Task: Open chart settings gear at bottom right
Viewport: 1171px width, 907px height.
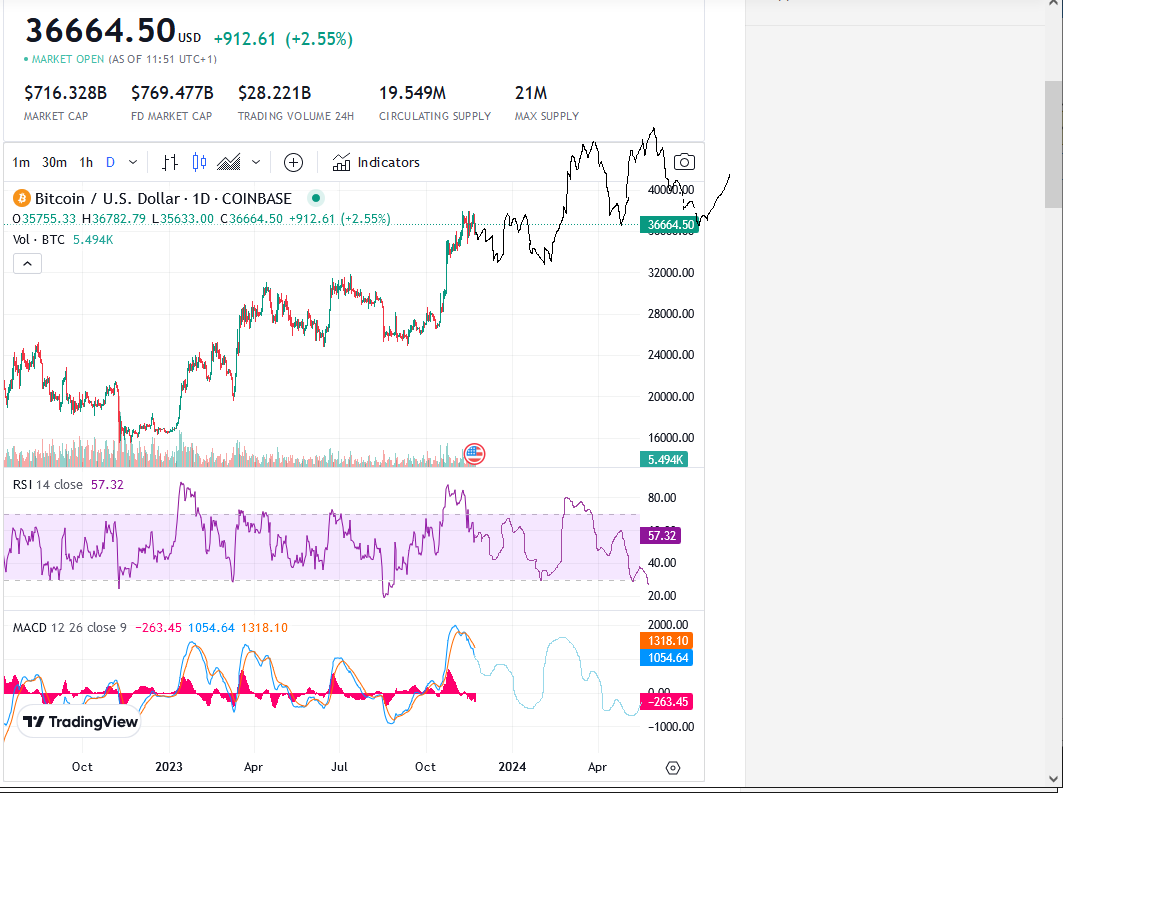Action: [x=673, y=768]
